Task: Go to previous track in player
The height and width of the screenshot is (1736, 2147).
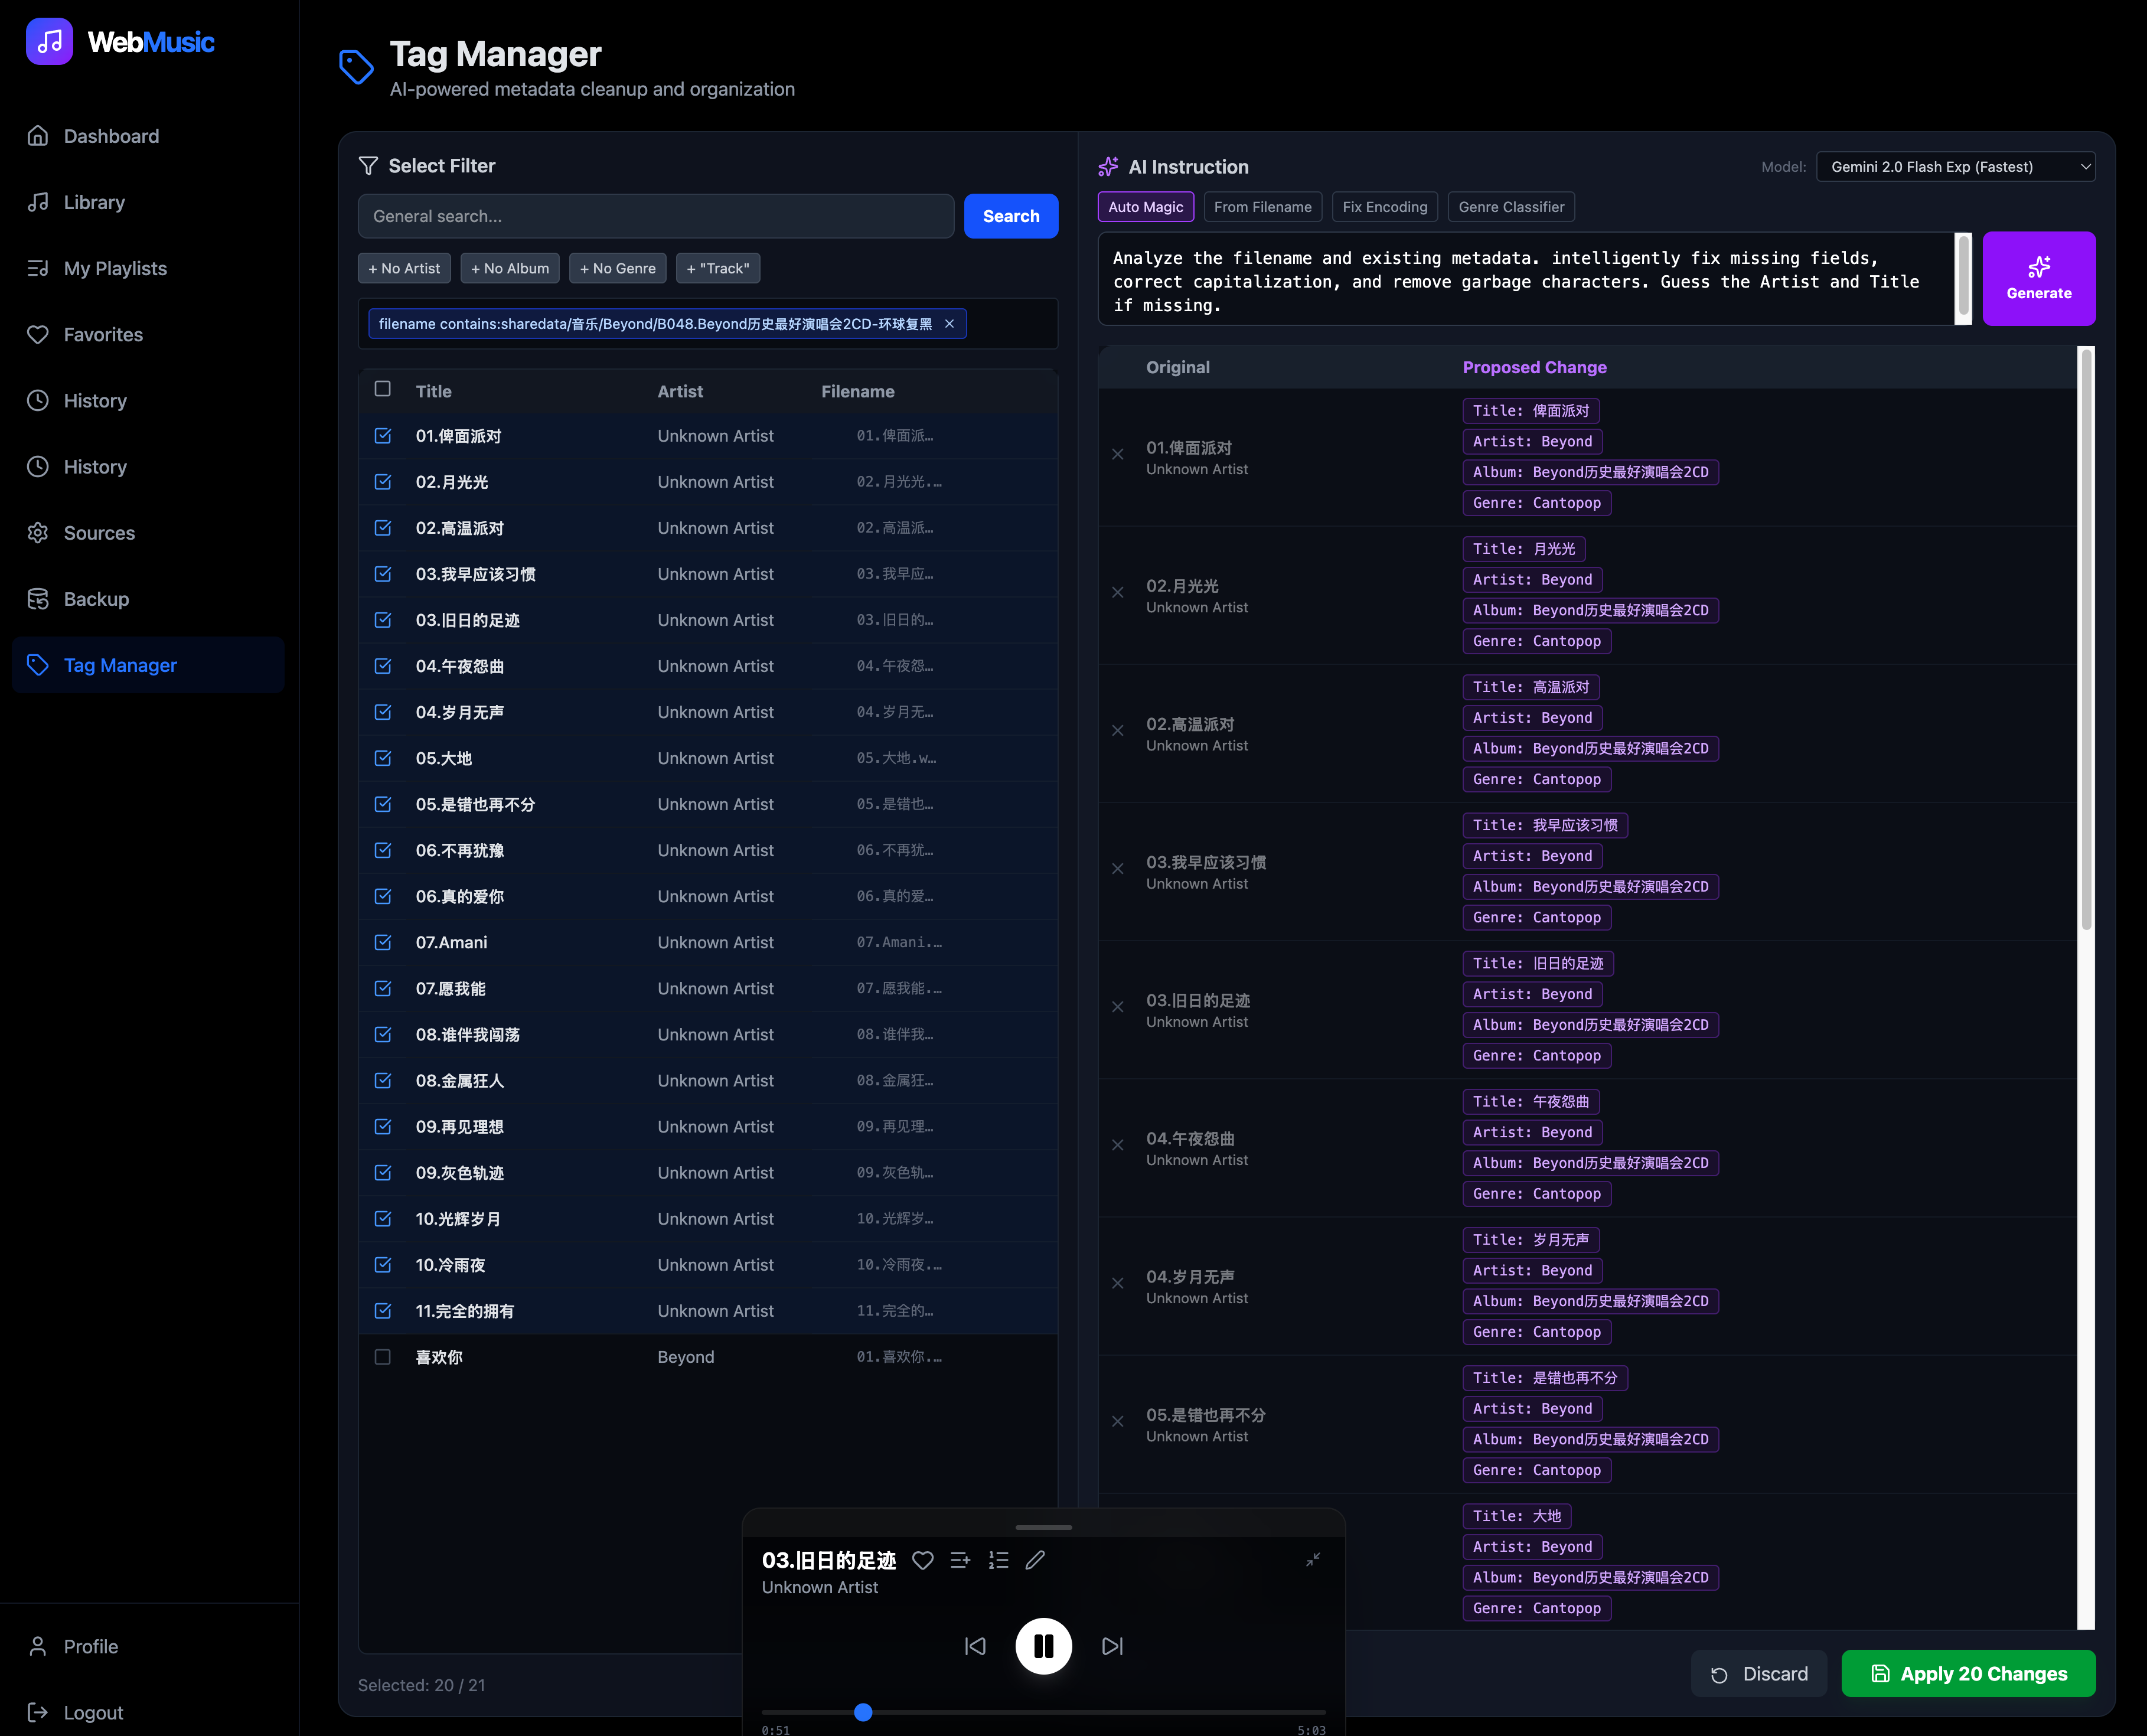Action: (x=975, y=1646)
